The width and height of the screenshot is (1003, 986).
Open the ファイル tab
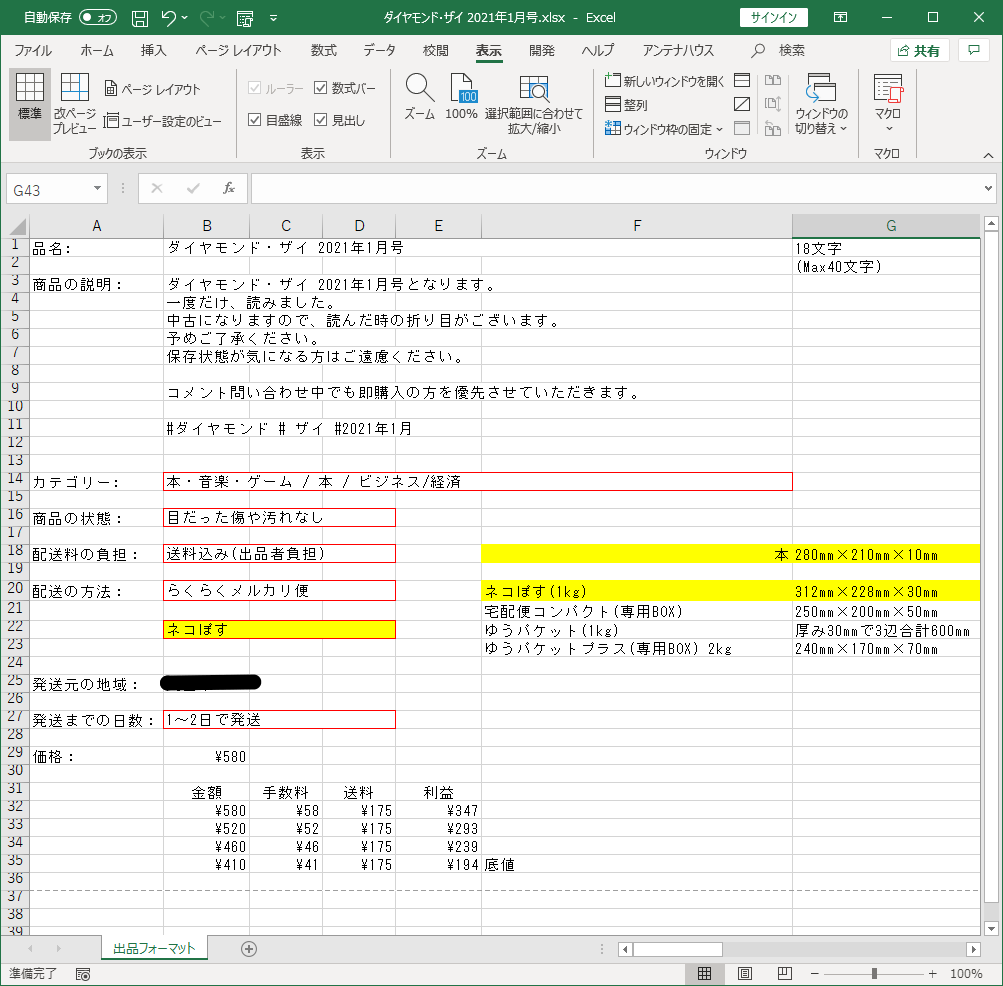[33, 51]
